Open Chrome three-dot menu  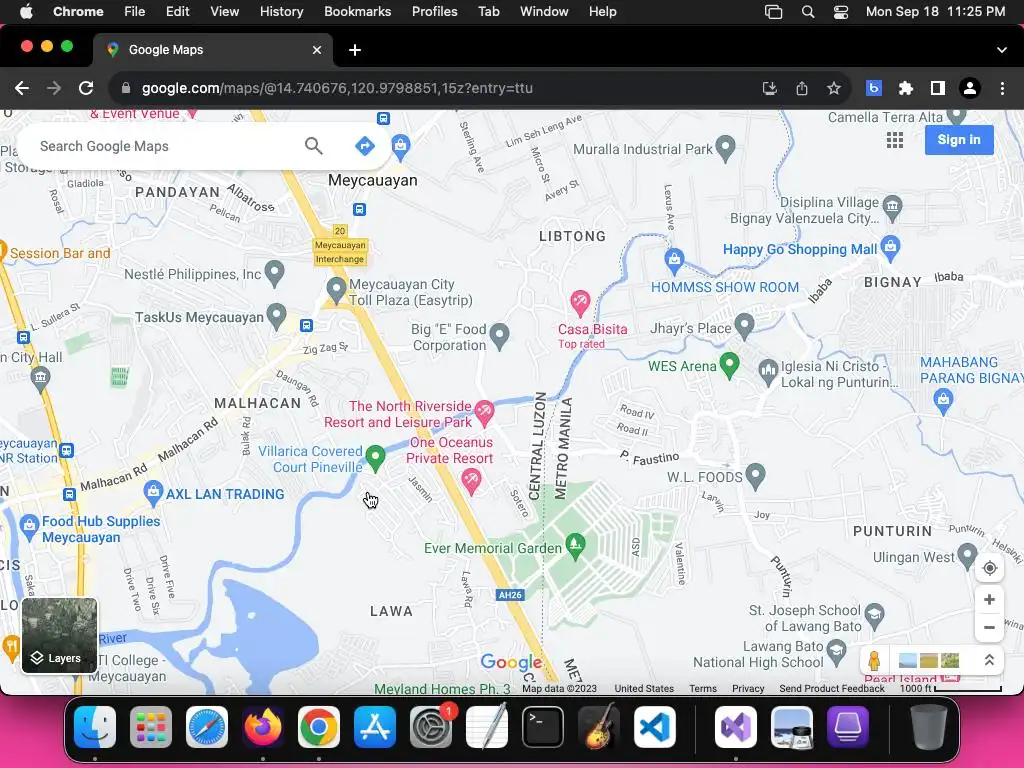(1002, 88)
